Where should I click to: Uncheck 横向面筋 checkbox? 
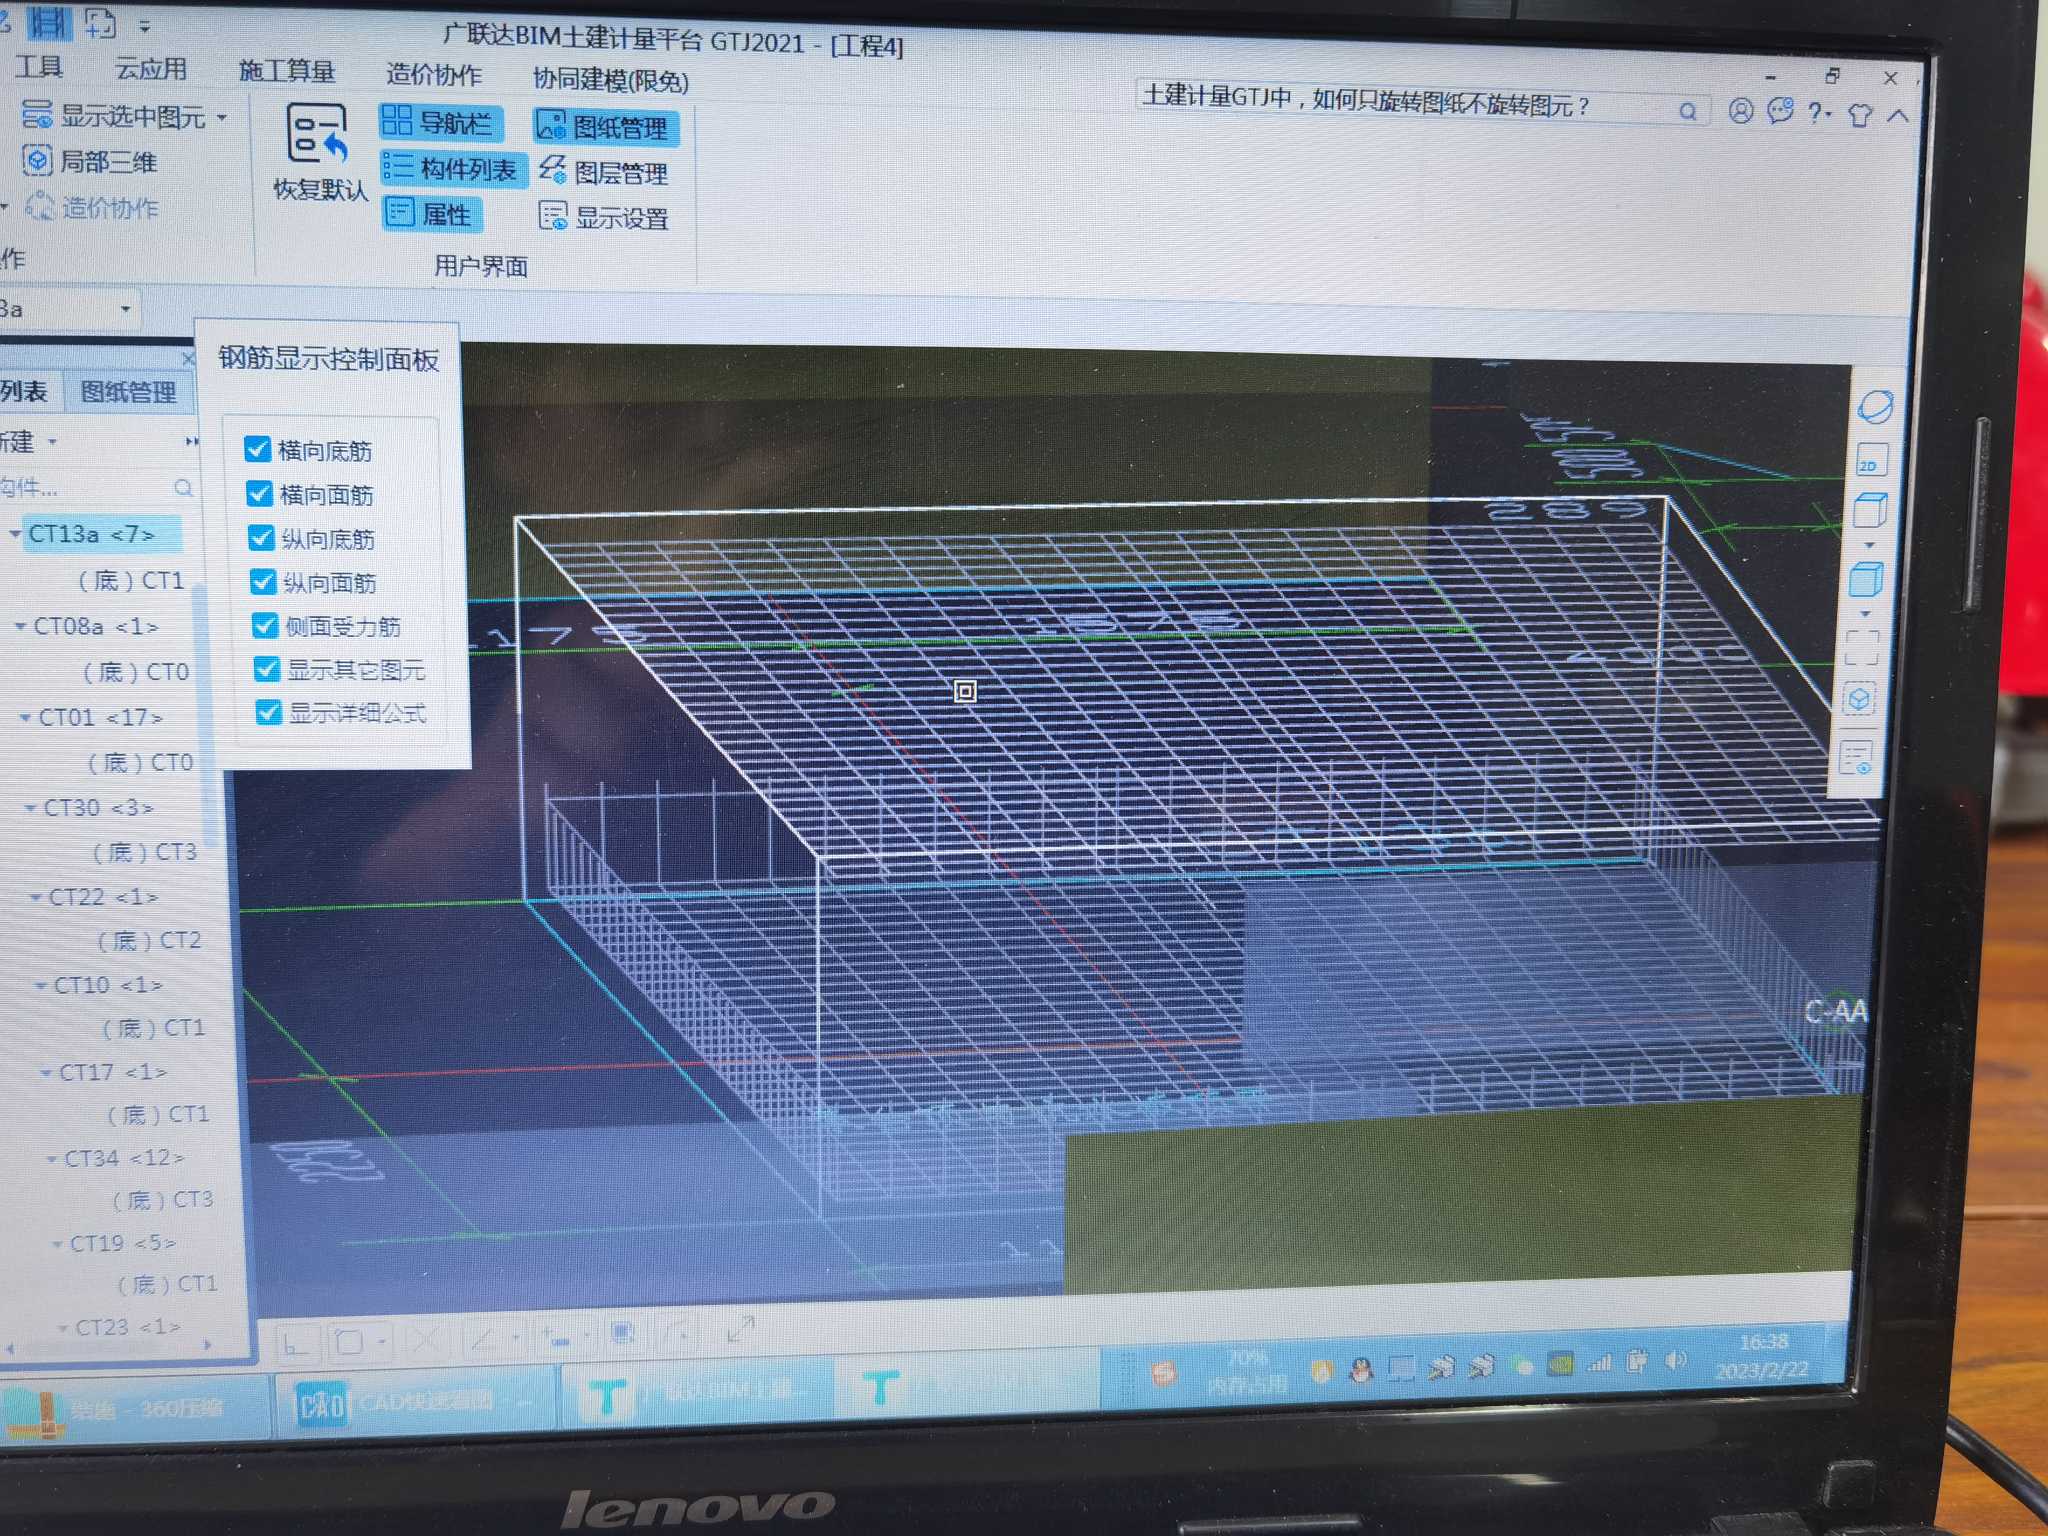[x=259, y=493]
